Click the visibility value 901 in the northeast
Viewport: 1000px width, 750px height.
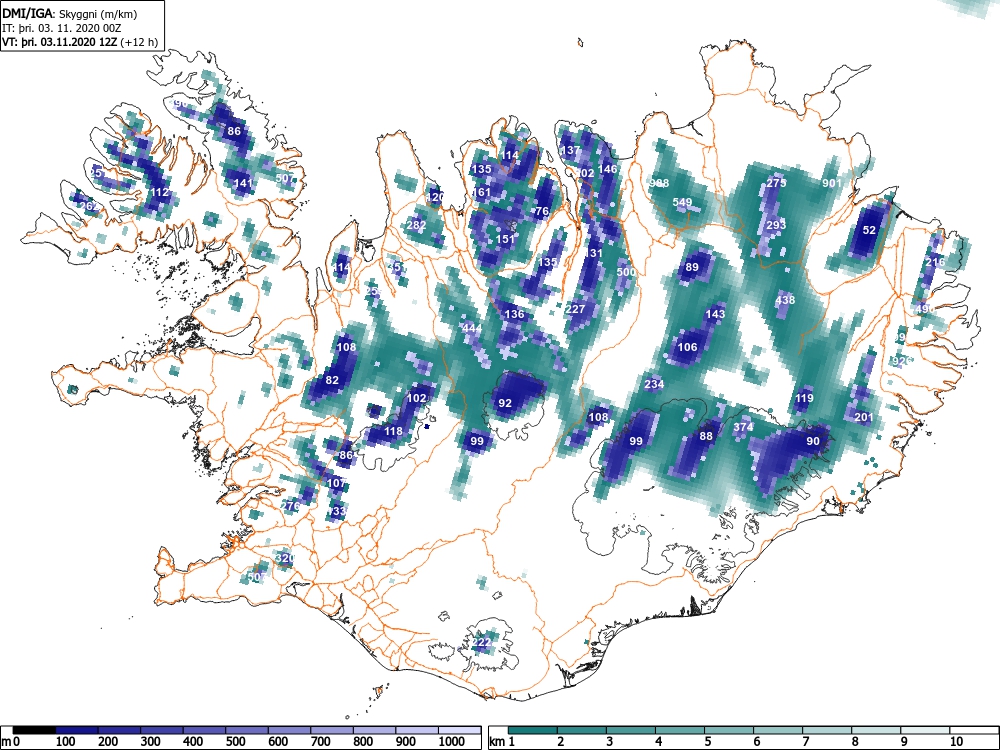tap(832, 183)
